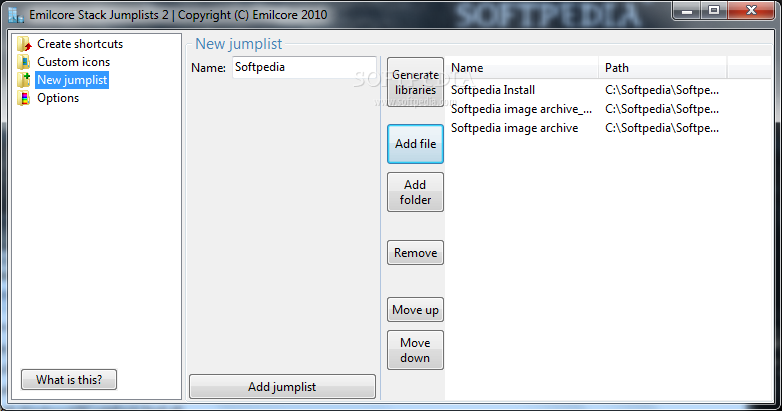The image size is (782, 411).
Task: Click the Options colorful icon
Action: (x=24, y=98)
